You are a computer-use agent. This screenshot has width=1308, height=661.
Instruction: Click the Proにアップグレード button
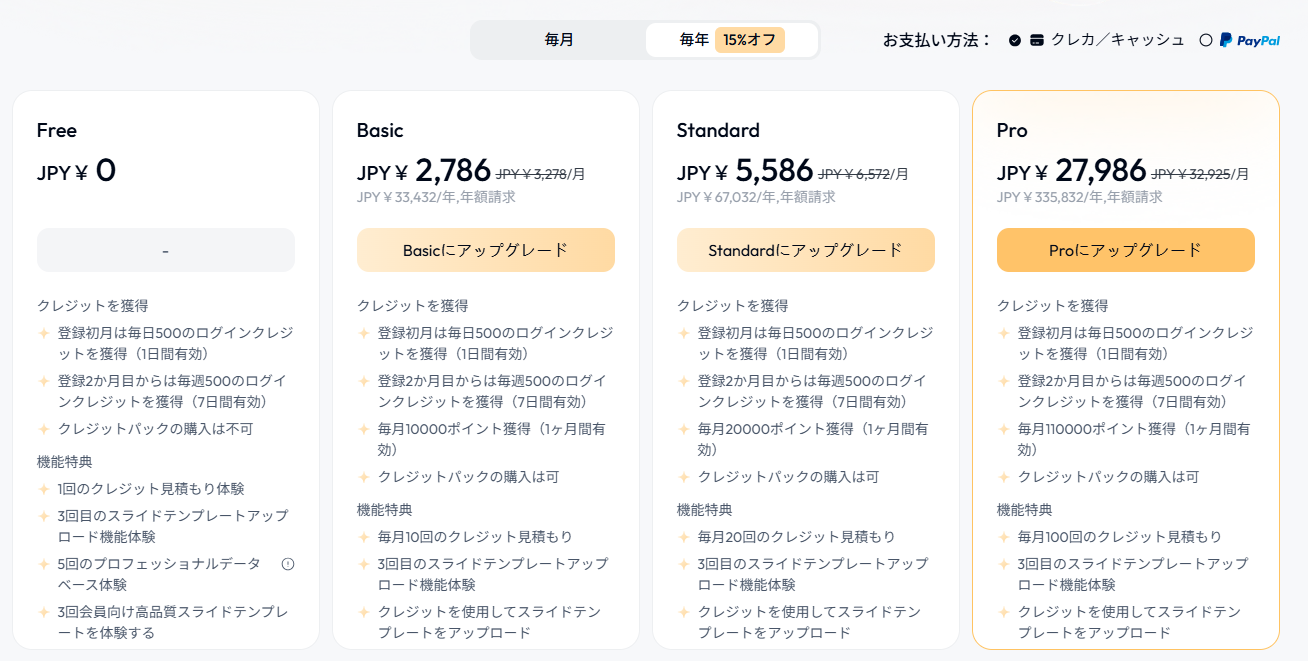1126,250
